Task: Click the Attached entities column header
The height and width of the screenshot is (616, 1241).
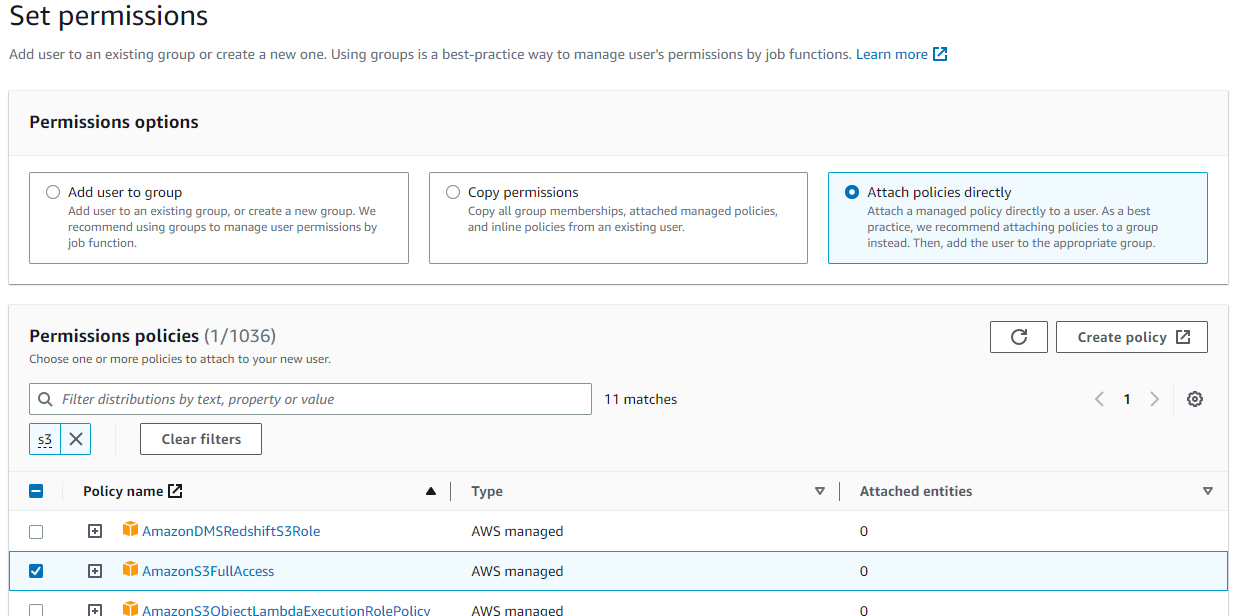Action: [916, 491]
